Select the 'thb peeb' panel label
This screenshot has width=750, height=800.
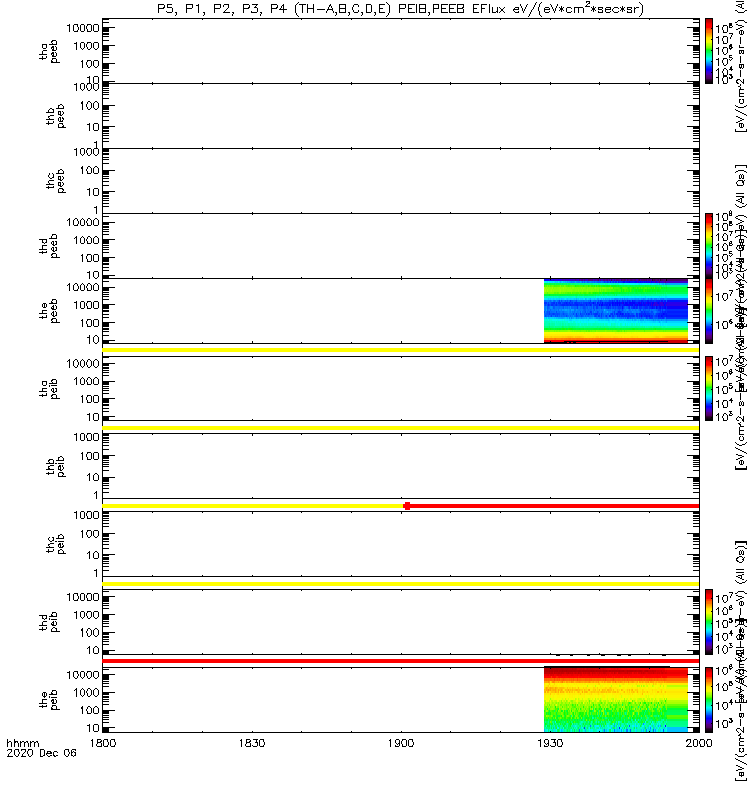click(x=55, y=116)
